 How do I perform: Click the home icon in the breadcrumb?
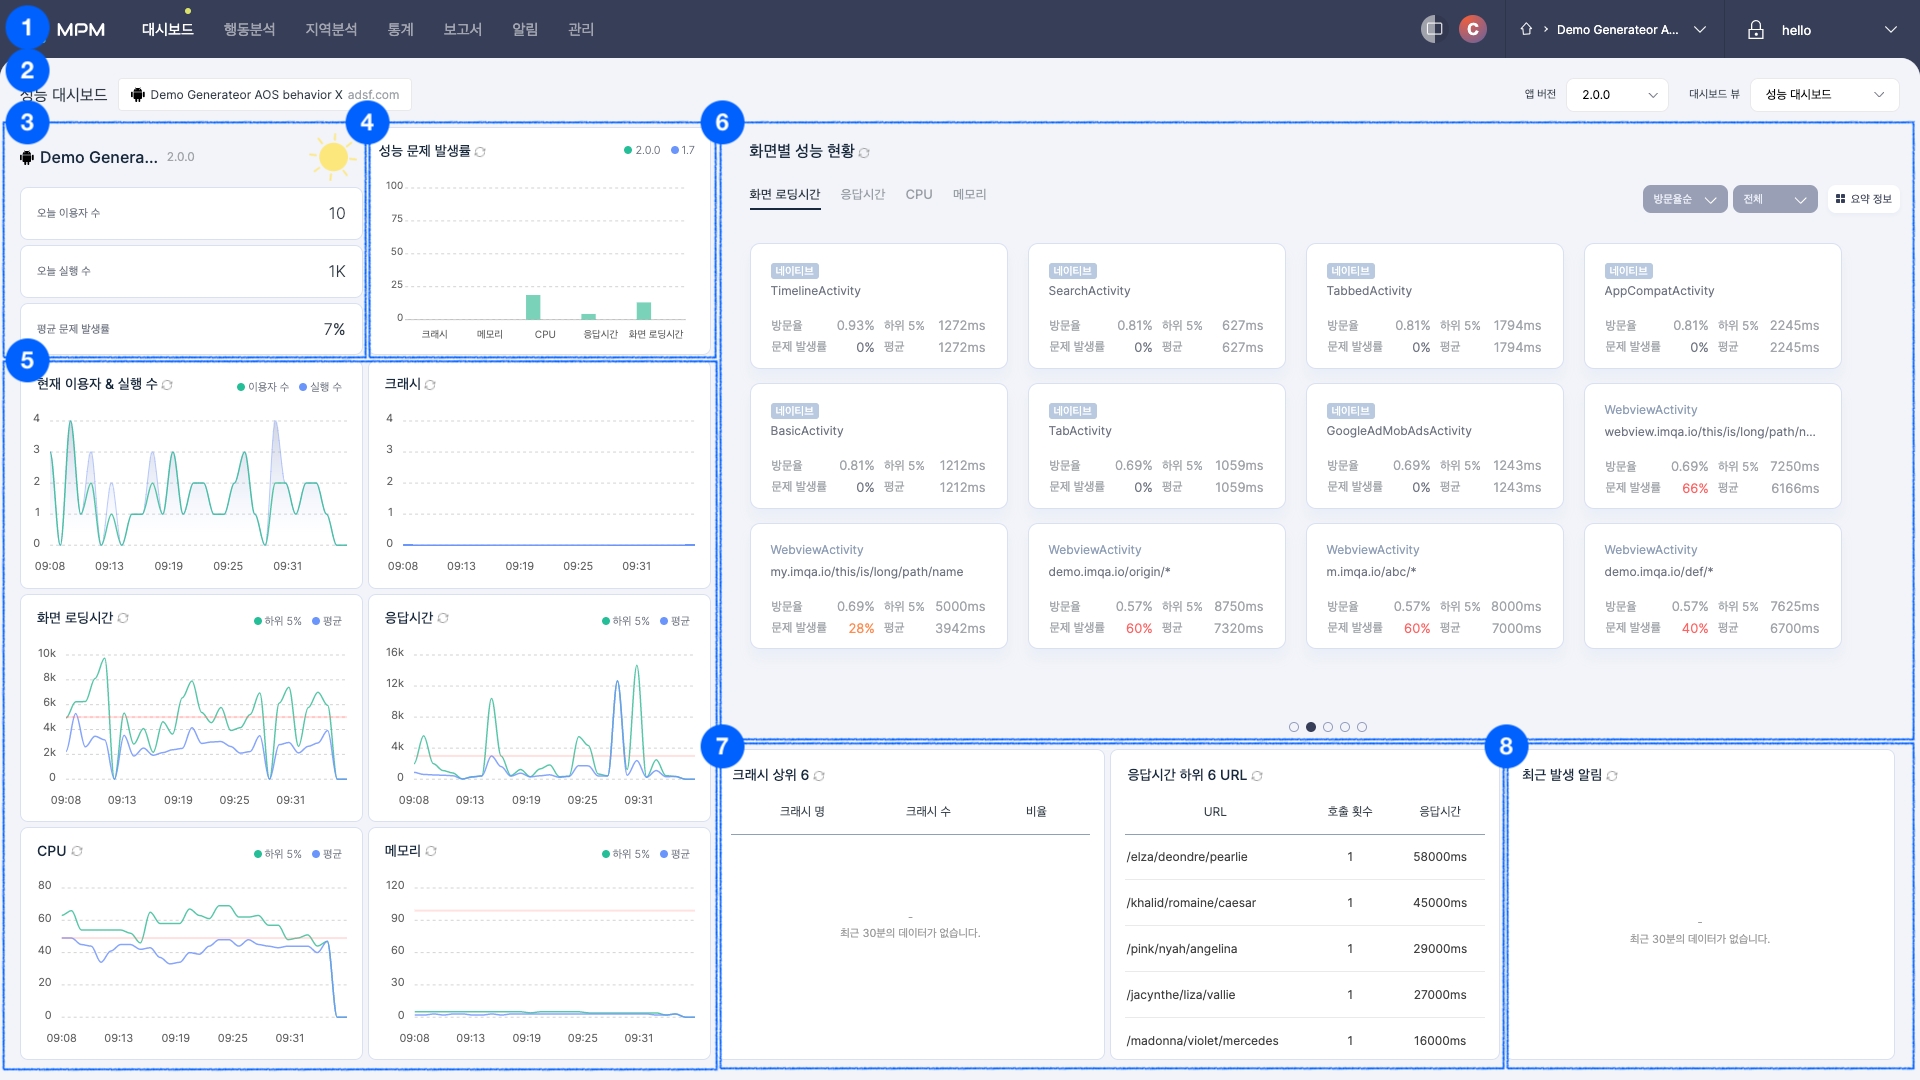click(1526, 29)
